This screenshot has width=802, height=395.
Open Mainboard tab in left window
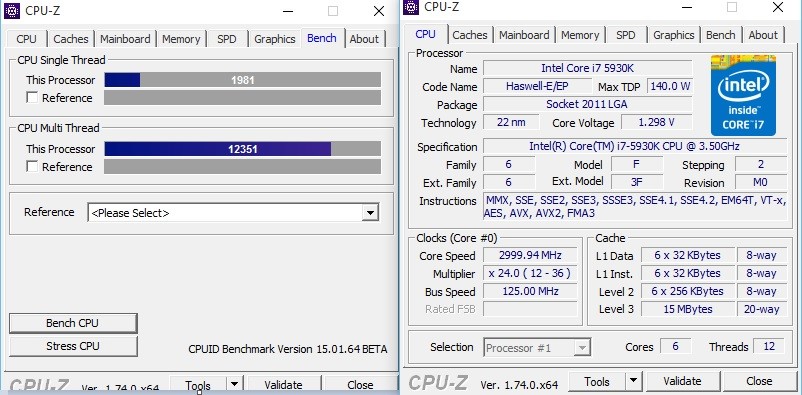tap(125, 39)
